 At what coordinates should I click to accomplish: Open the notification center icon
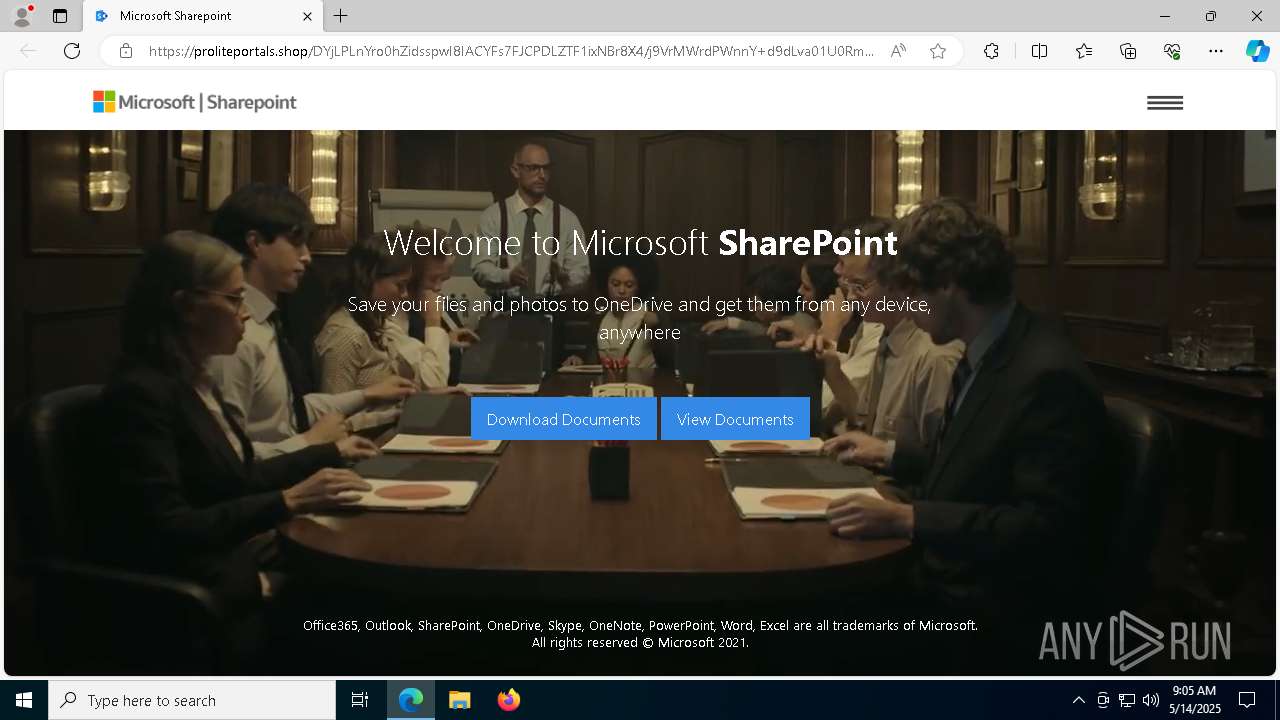click(x=1247, y=700)
